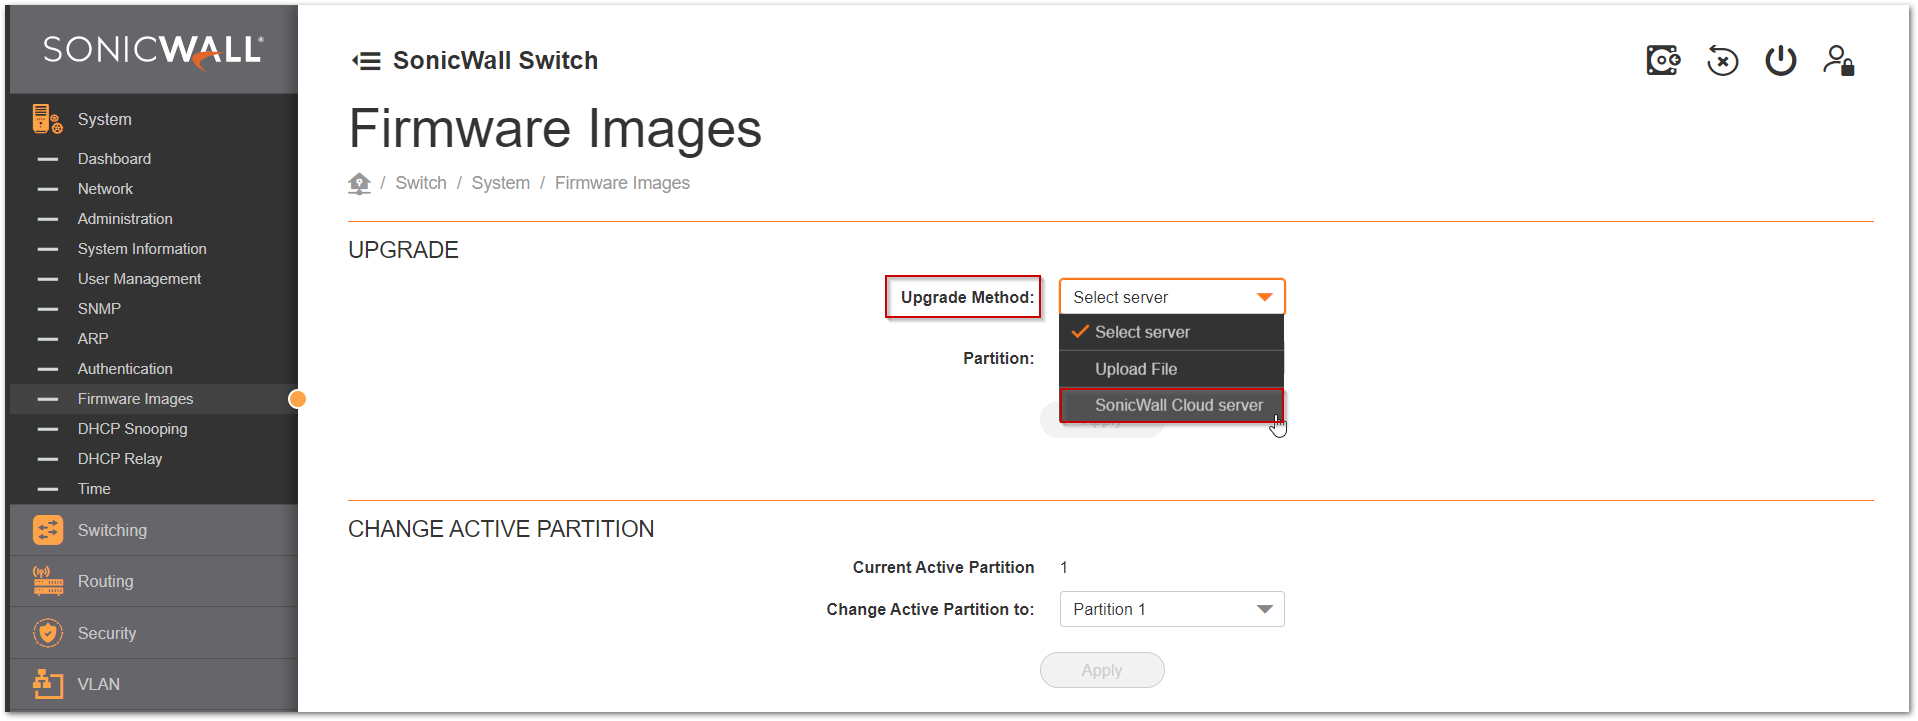Click the home icon in breadcrumb

click(x=359, y=183)
